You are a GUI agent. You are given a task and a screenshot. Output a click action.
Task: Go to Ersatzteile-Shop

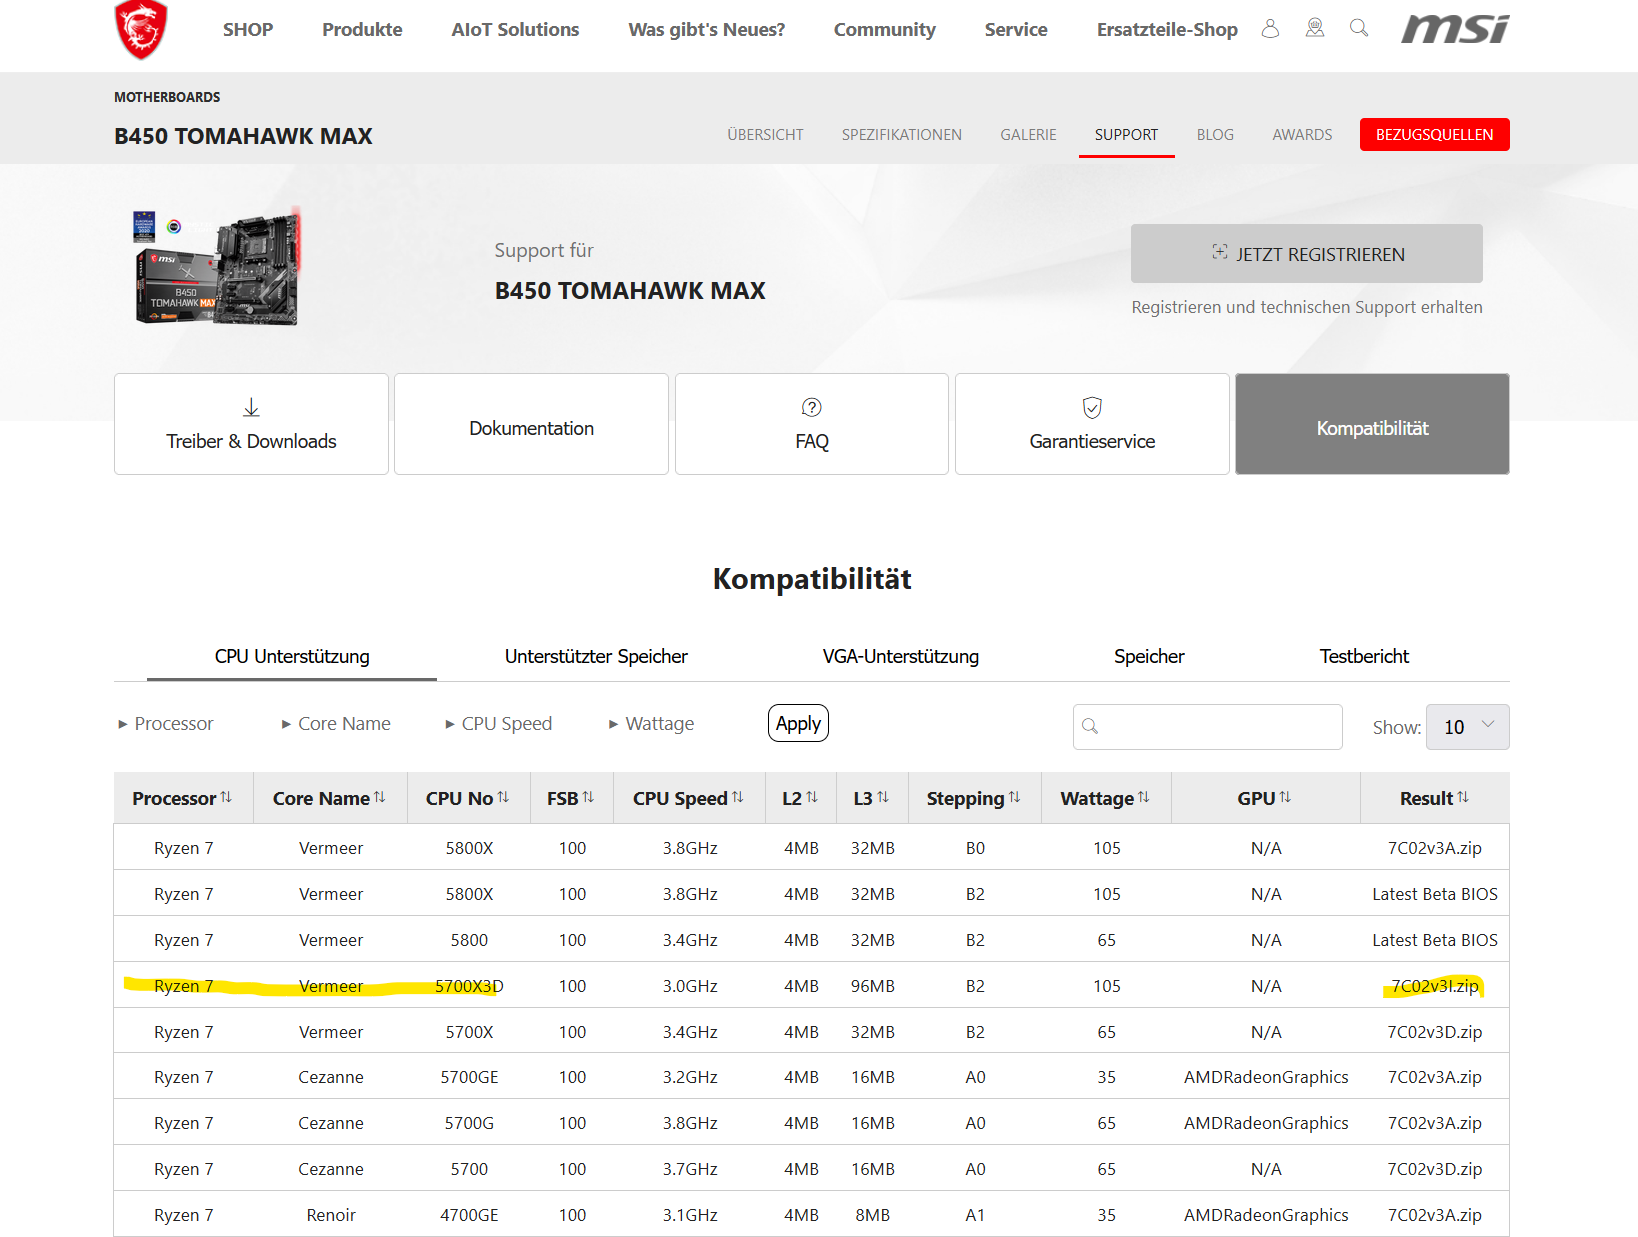(x=1167, y=30)
